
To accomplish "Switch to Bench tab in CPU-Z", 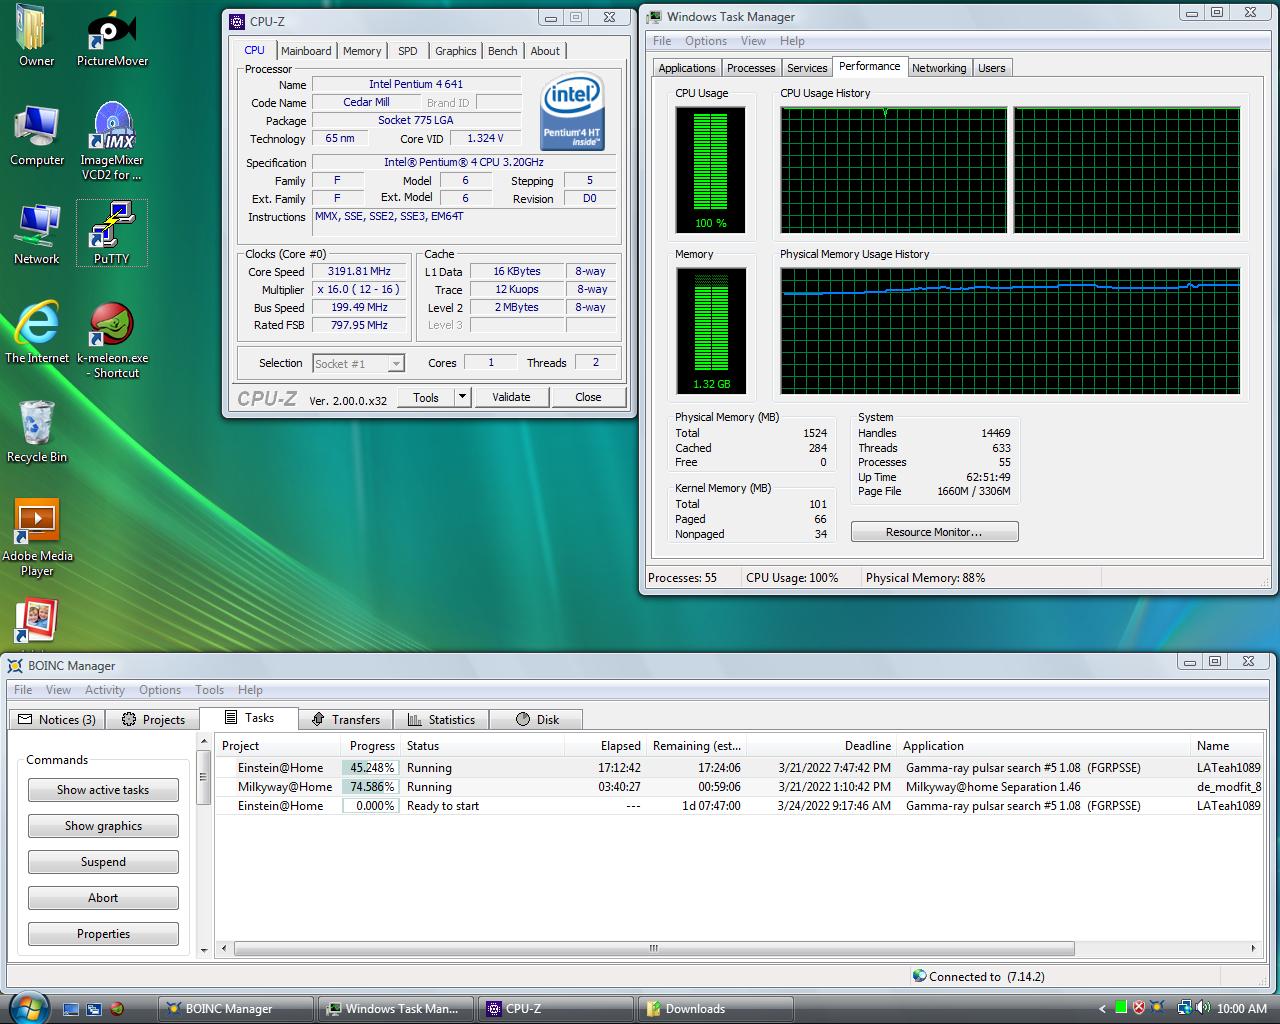I will click(503, 51).
